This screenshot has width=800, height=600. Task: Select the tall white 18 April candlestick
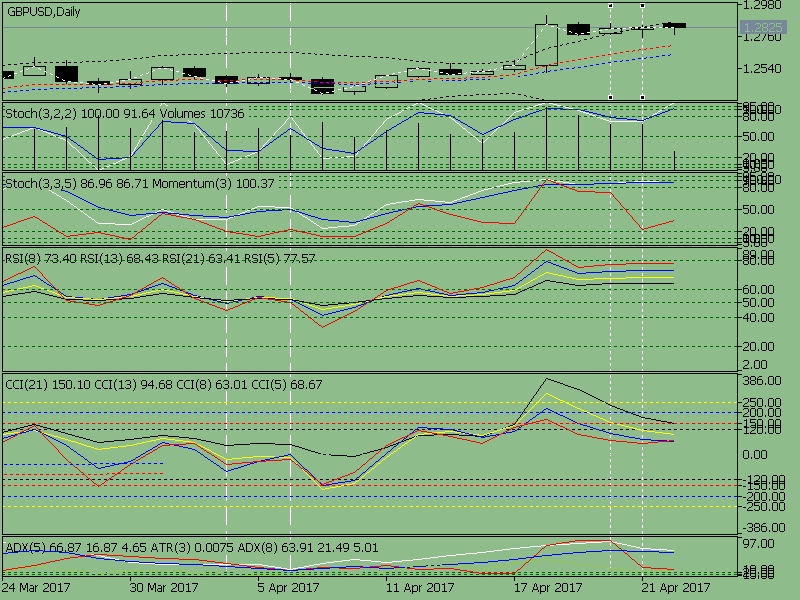(x=546, y=45)
